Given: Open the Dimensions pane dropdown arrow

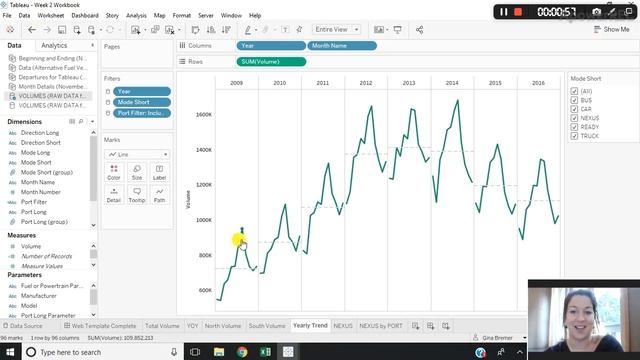Looking at the screenshot, I should click(92, 122).
